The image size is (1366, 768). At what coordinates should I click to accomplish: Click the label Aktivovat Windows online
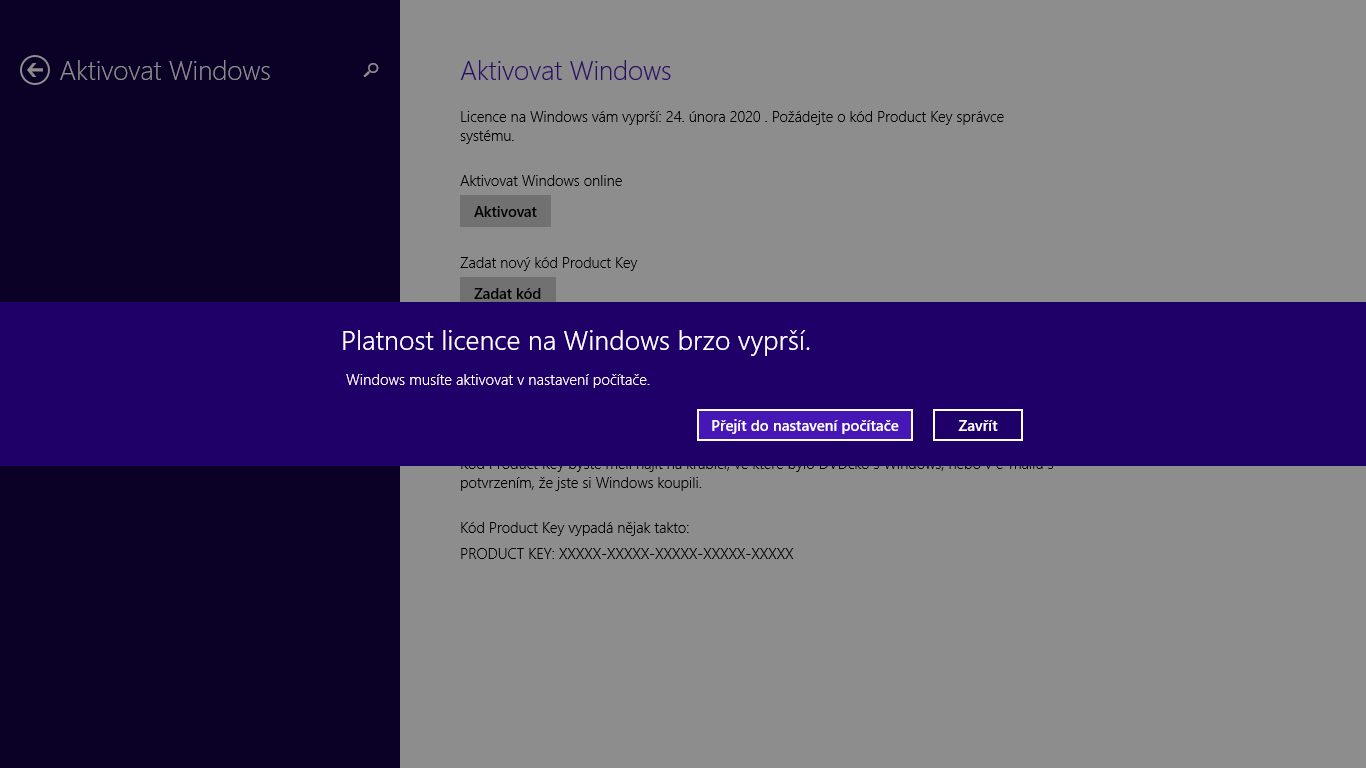pyautogui.click(x=541, y=181)
